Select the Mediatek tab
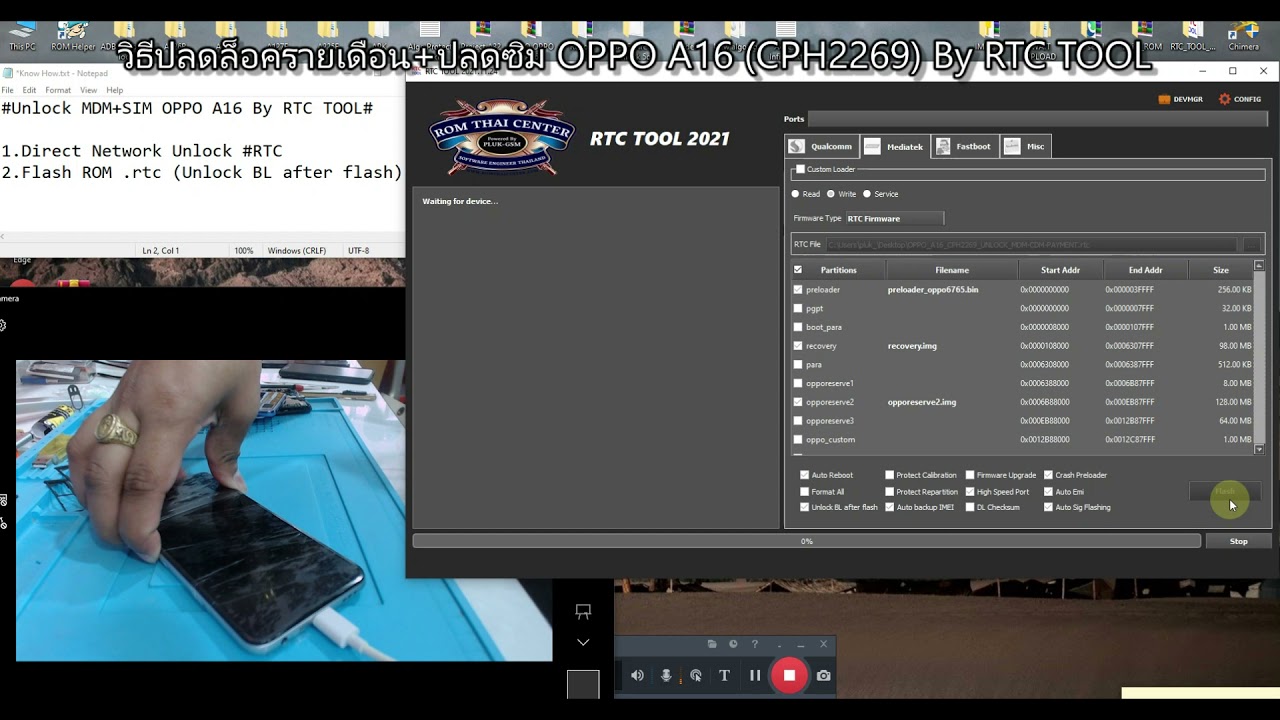 pos(896,146)
